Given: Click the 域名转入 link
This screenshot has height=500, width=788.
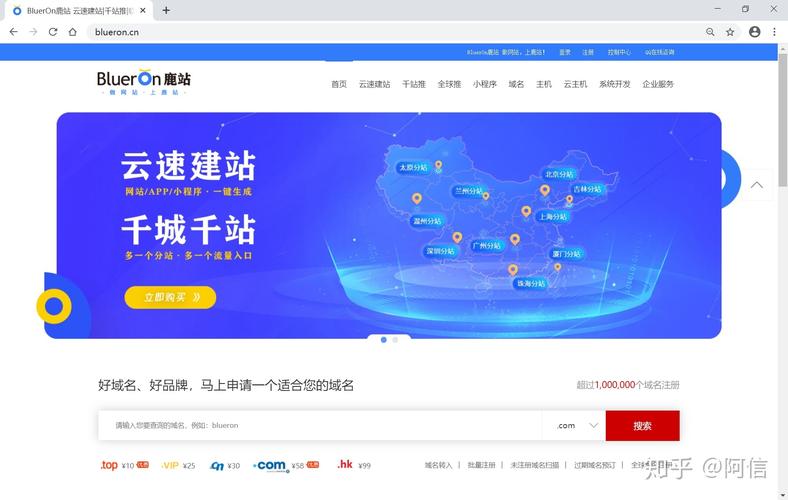Looking at the screenshot, I should pos(438,465).
